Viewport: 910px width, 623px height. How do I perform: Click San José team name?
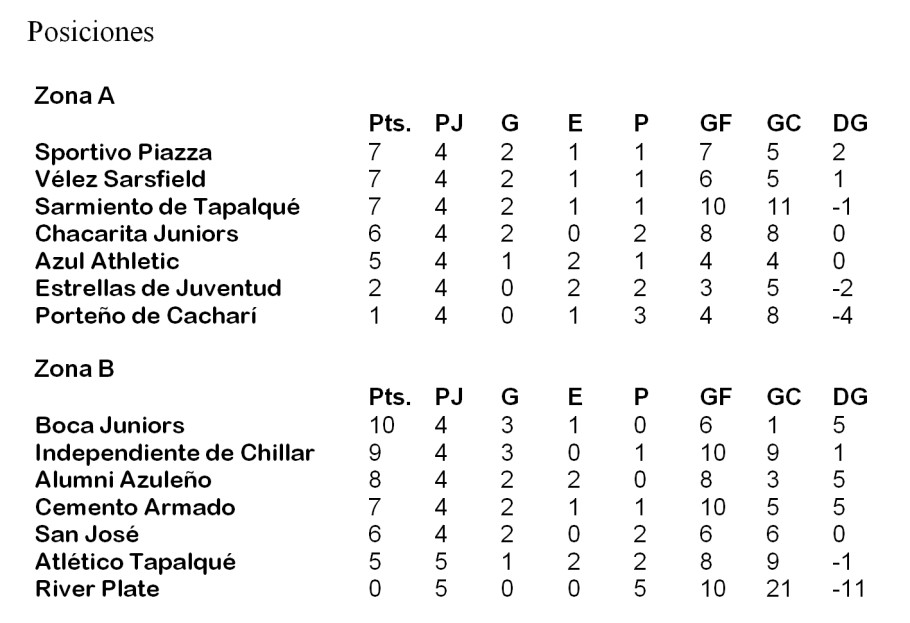(x=87, y=534)
